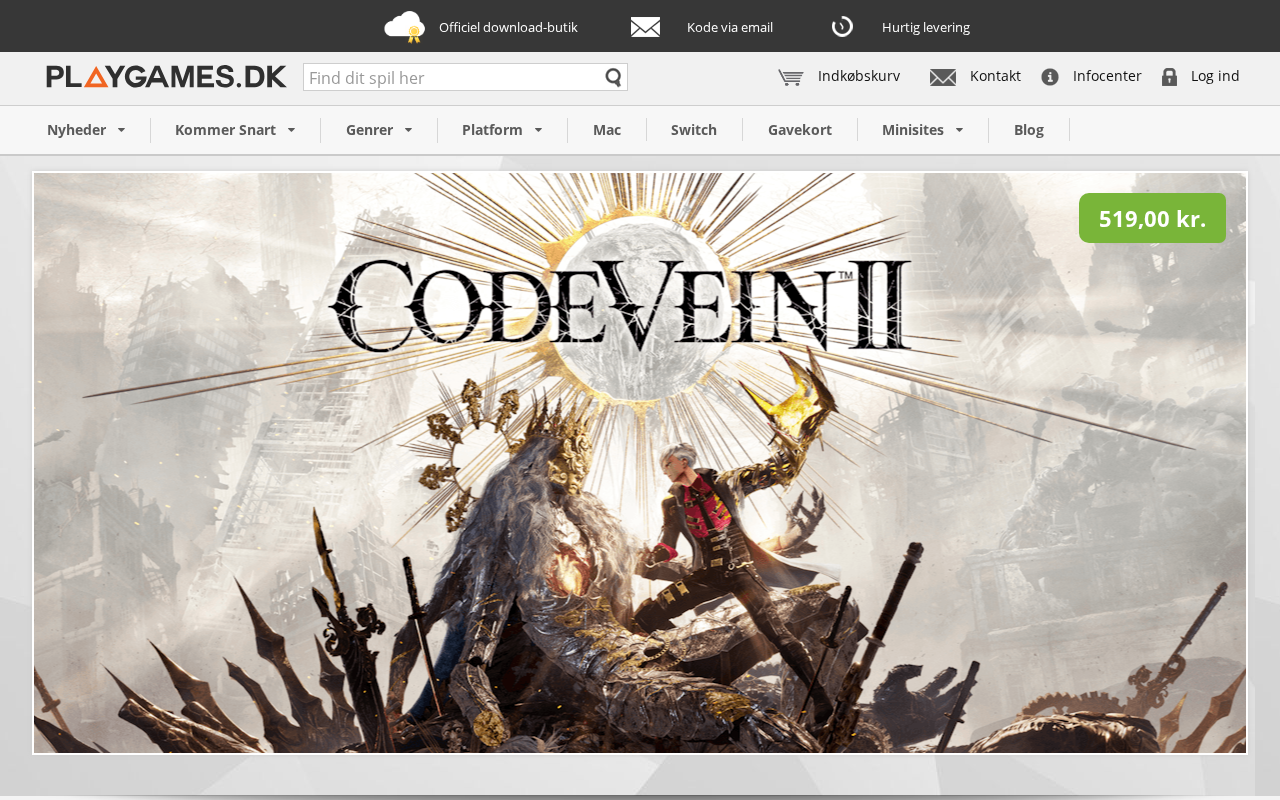The image size is (1280, 800).
Task: Expand the Minisites dropdown arrow
Action: click(x=959, y=130)
